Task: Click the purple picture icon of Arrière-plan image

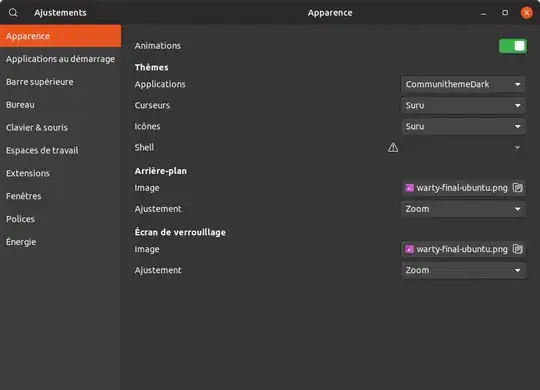Action: [409, 188]
